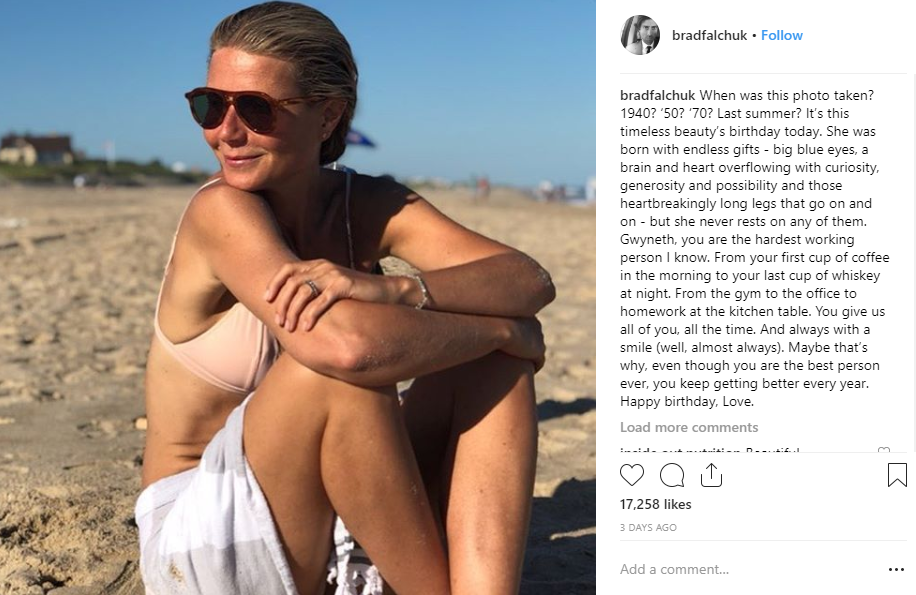Share the post using the upload-arrow icon
916x595 pixels.
[x=711, y=475]
